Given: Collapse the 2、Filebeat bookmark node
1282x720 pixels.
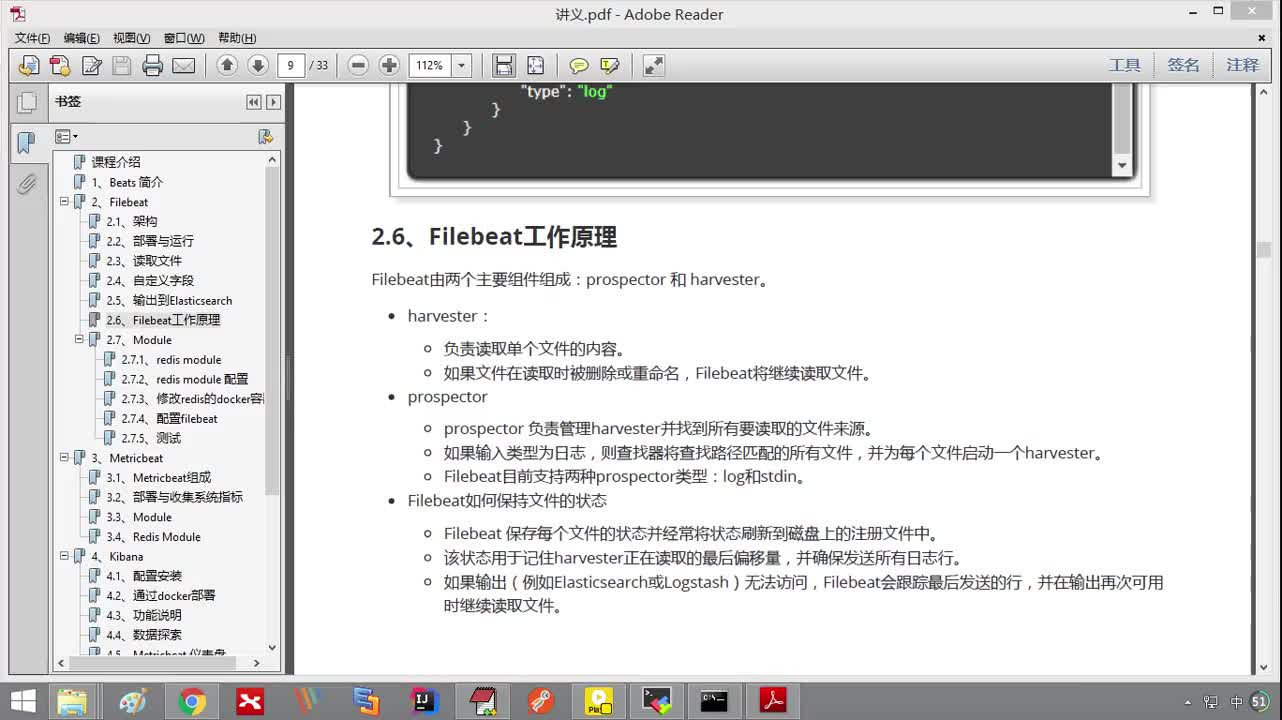Looking at the screenshot, I should point(64,202).
